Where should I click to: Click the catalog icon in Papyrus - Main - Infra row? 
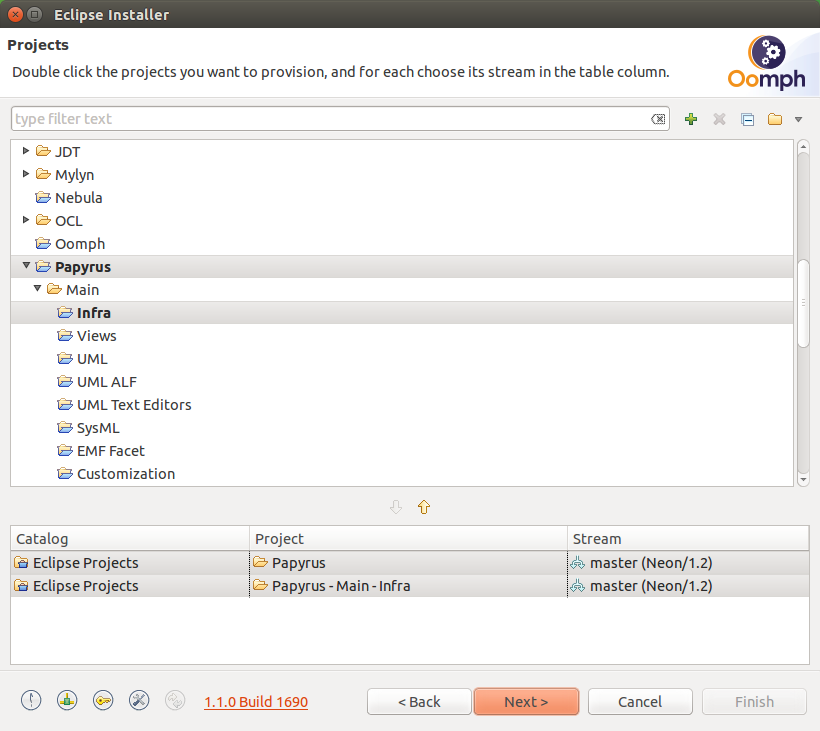point(21,586)
